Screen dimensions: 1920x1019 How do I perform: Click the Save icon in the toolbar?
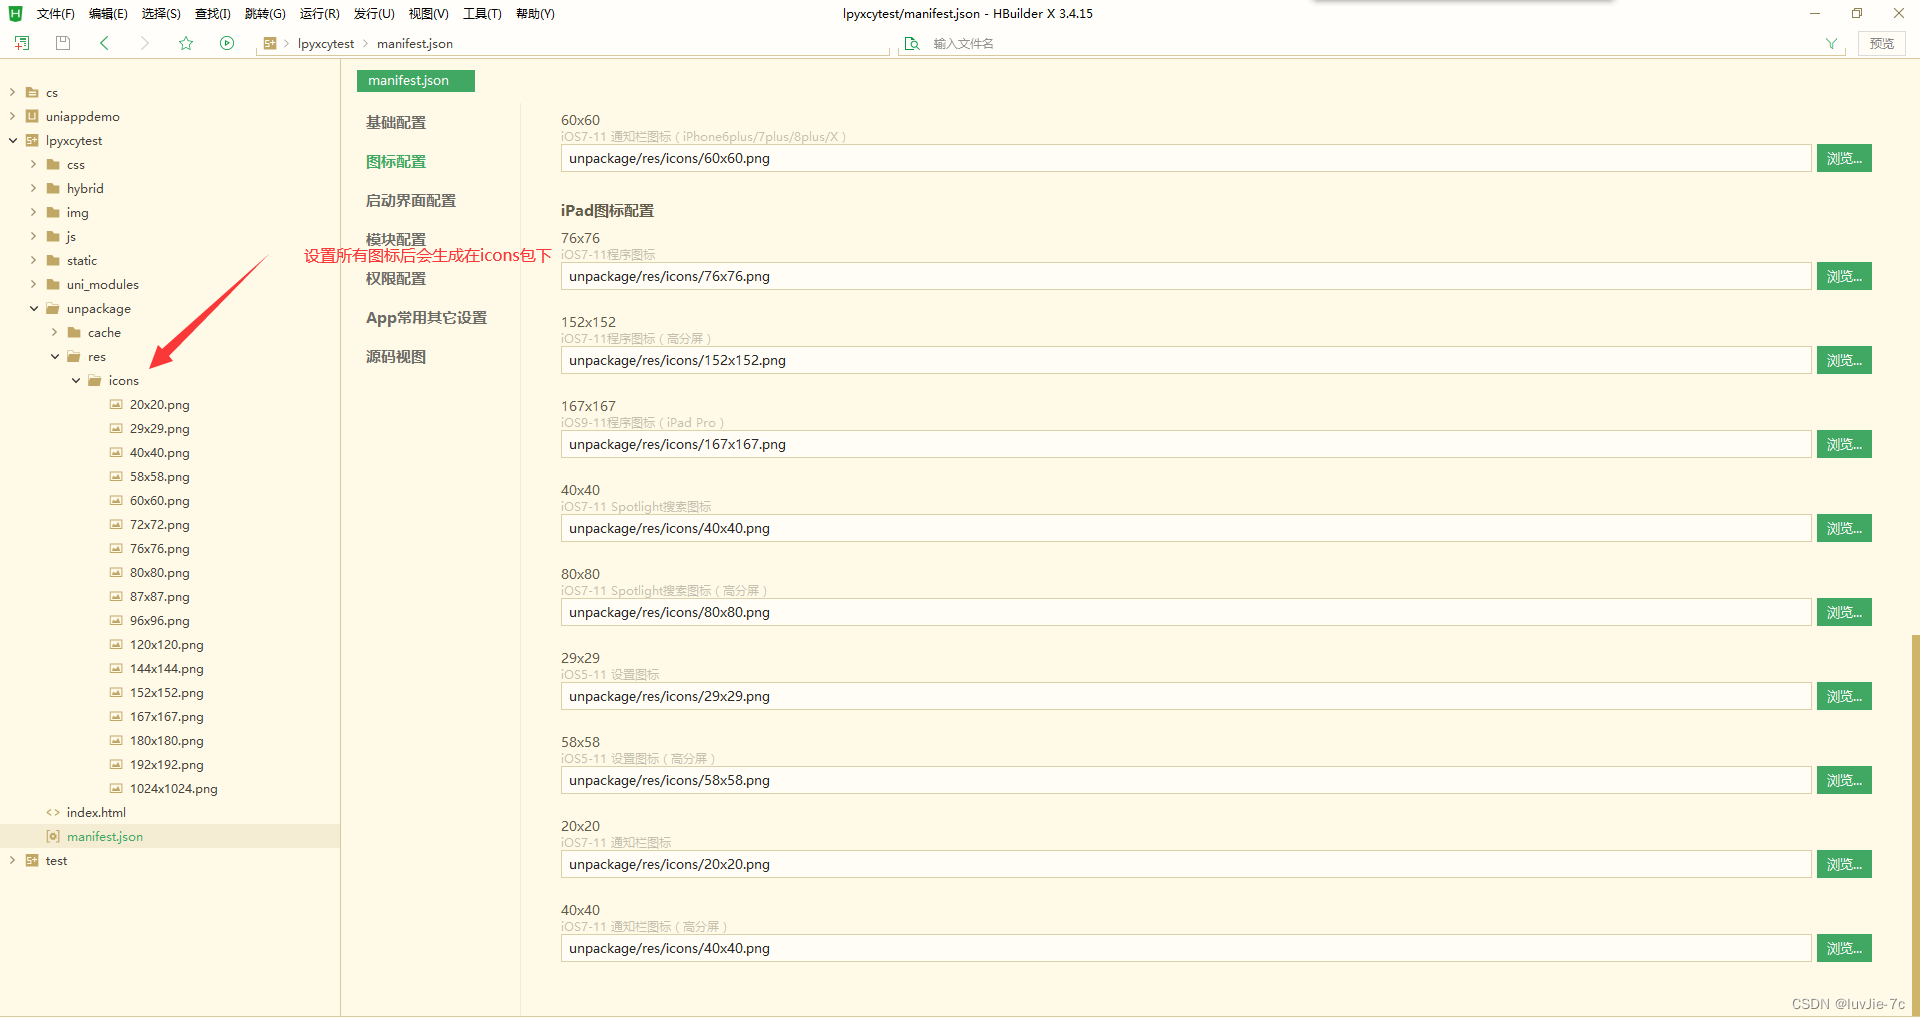(62, 43)
